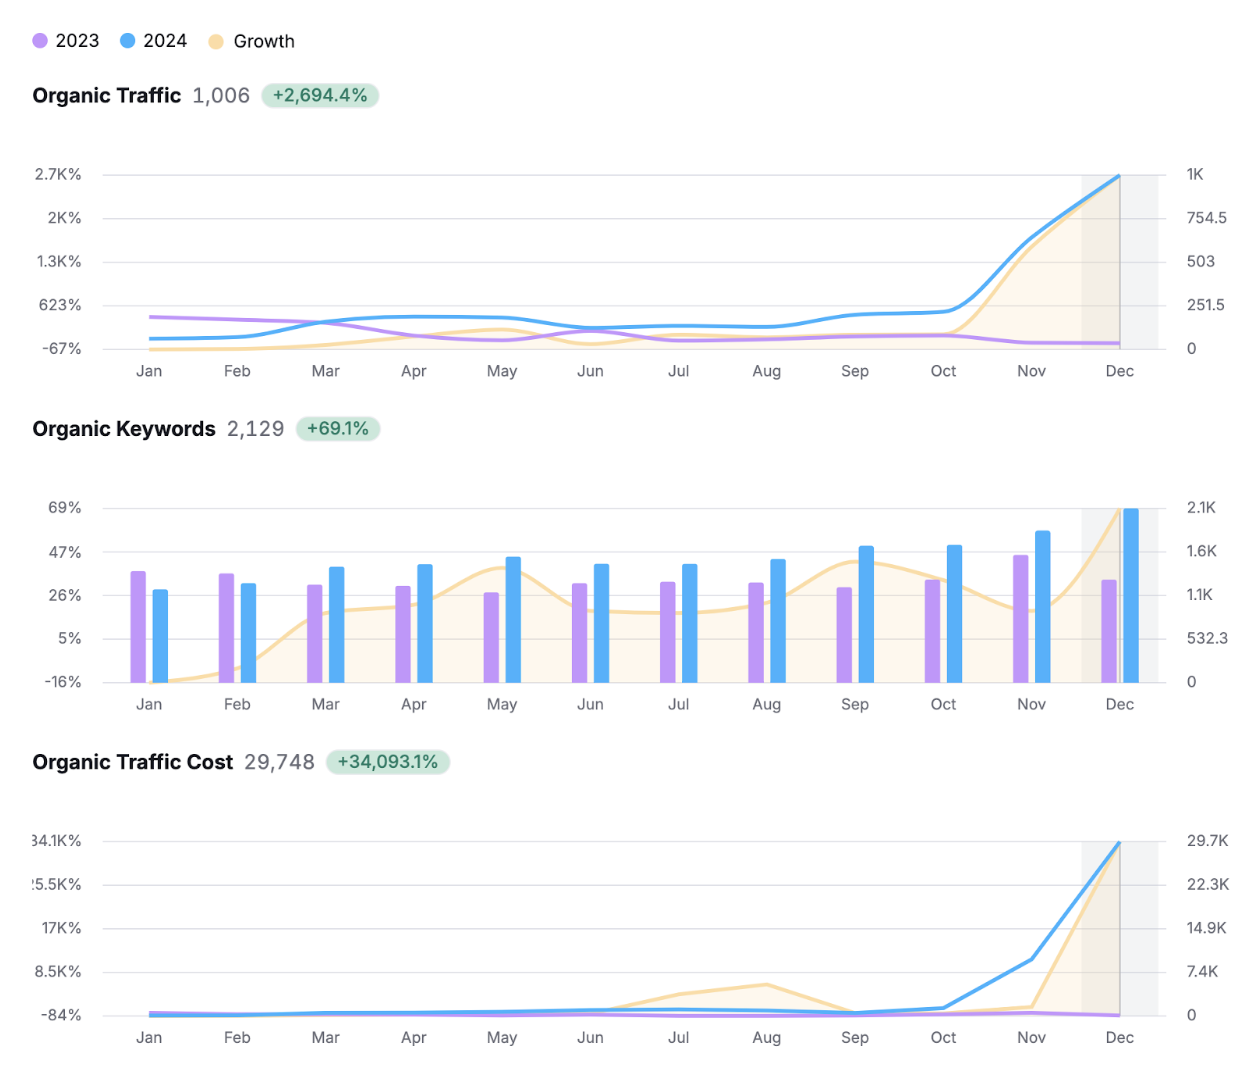
Task: Click the Dec label on Organic Traffic axis
Action: [1119, 371]
